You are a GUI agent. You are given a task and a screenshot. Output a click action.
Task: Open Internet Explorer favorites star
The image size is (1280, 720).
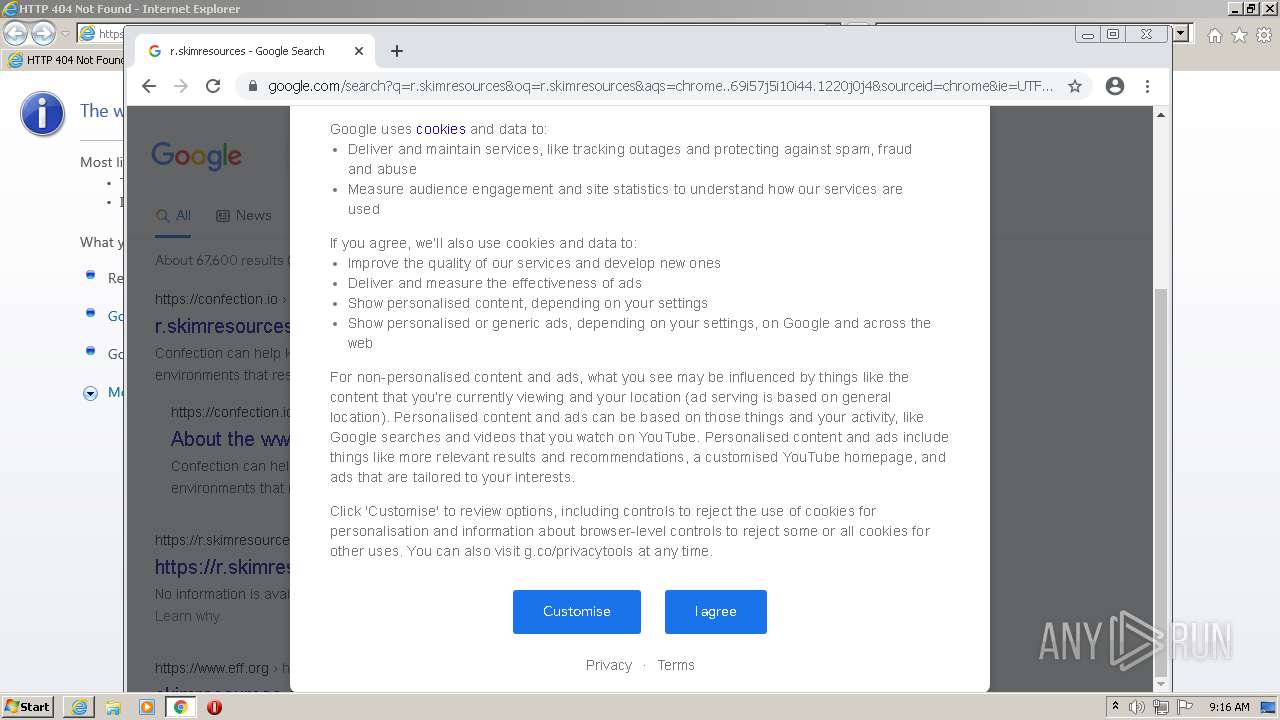pyautogui.click(x=1239, y=35)
